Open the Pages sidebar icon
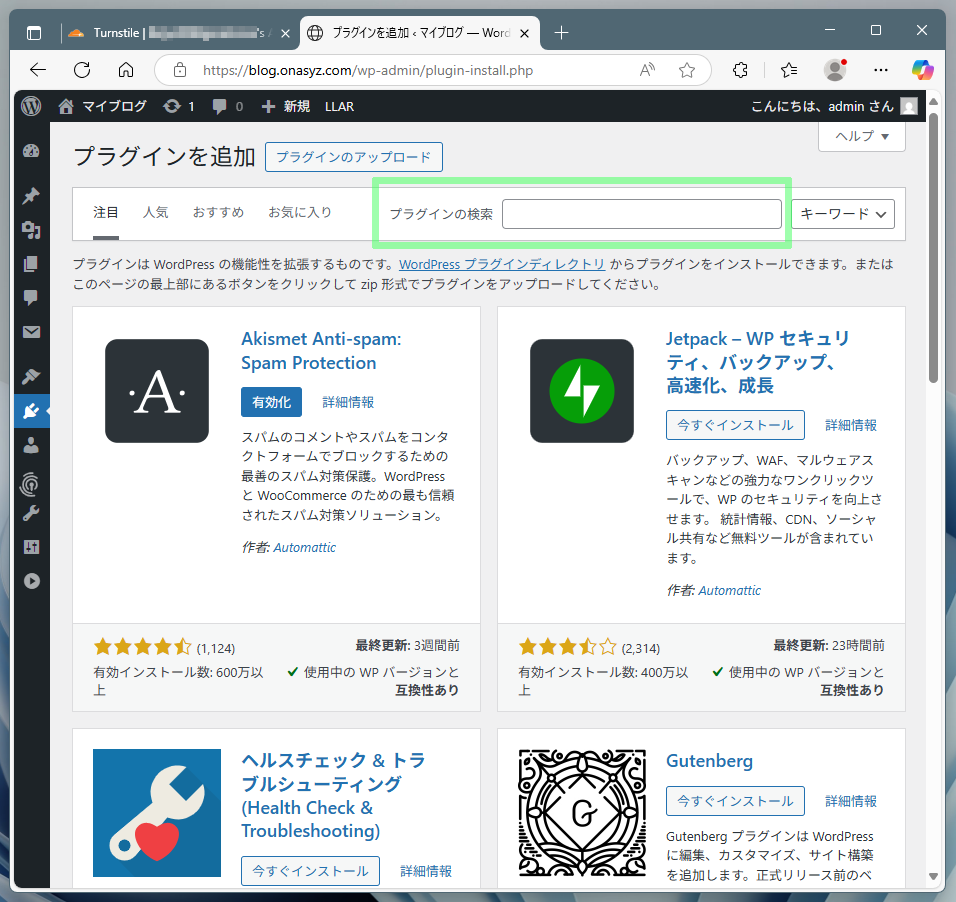The image size is (956, 902). [31, 263]
